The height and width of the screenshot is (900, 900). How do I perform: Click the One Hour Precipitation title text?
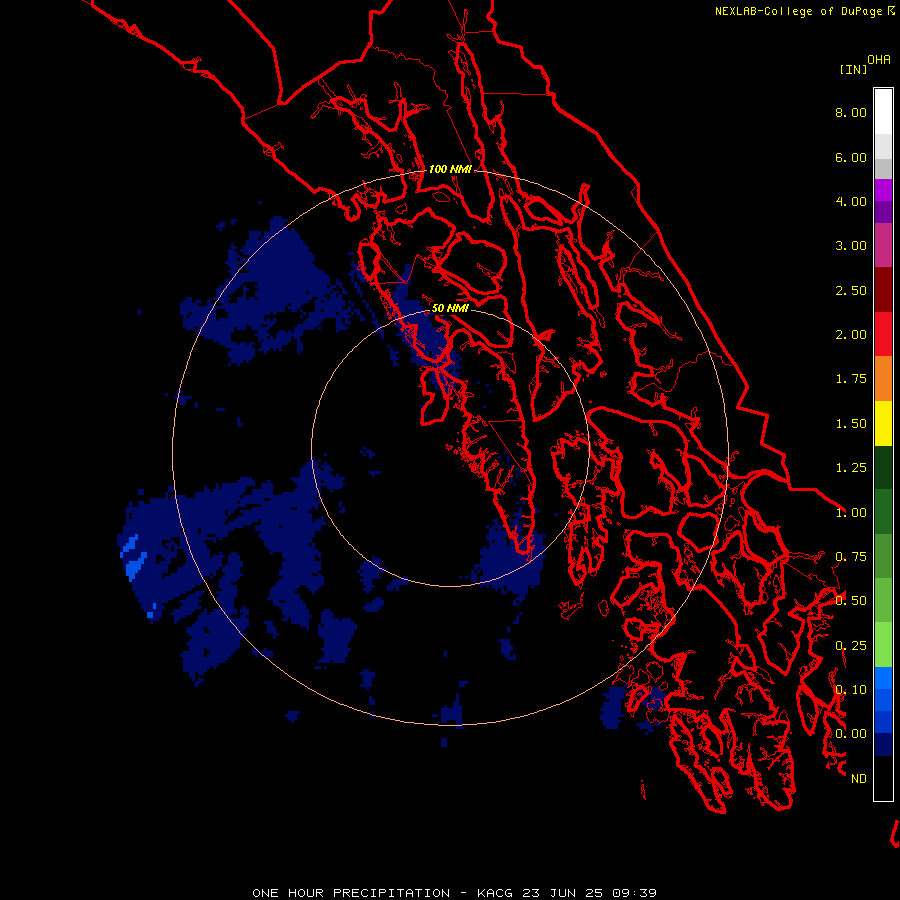[351, 893]
